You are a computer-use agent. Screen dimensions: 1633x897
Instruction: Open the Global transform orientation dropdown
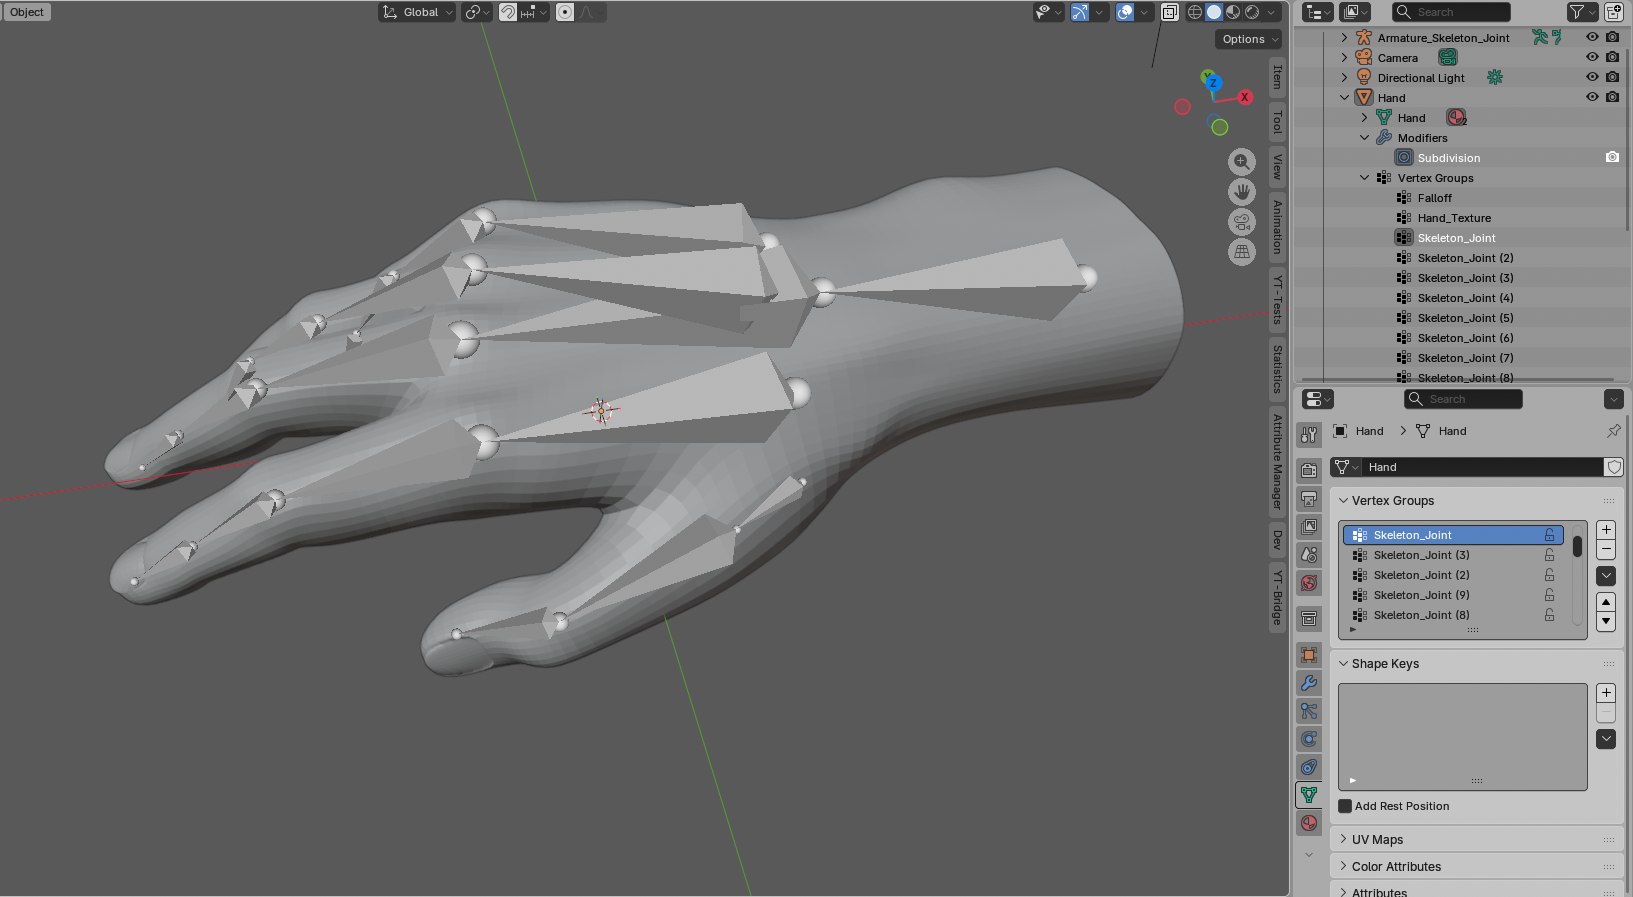418,12
